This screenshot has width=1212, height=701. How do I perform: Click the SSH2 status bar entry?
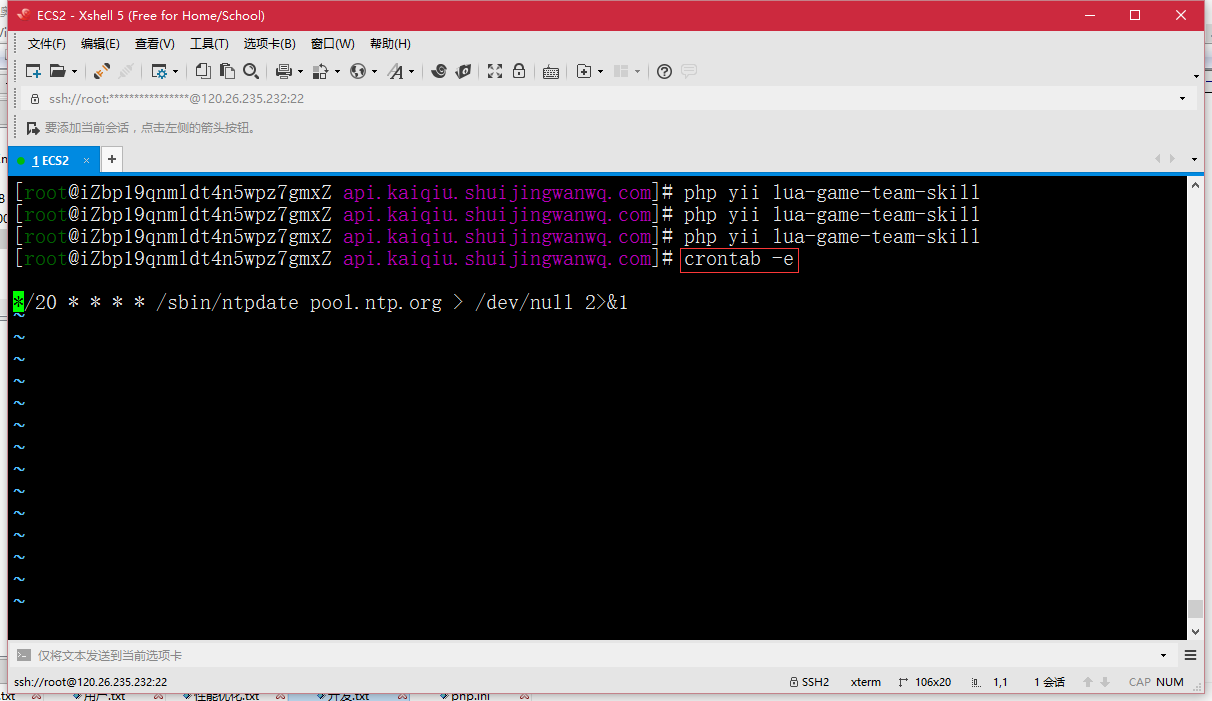click(809, 682)
